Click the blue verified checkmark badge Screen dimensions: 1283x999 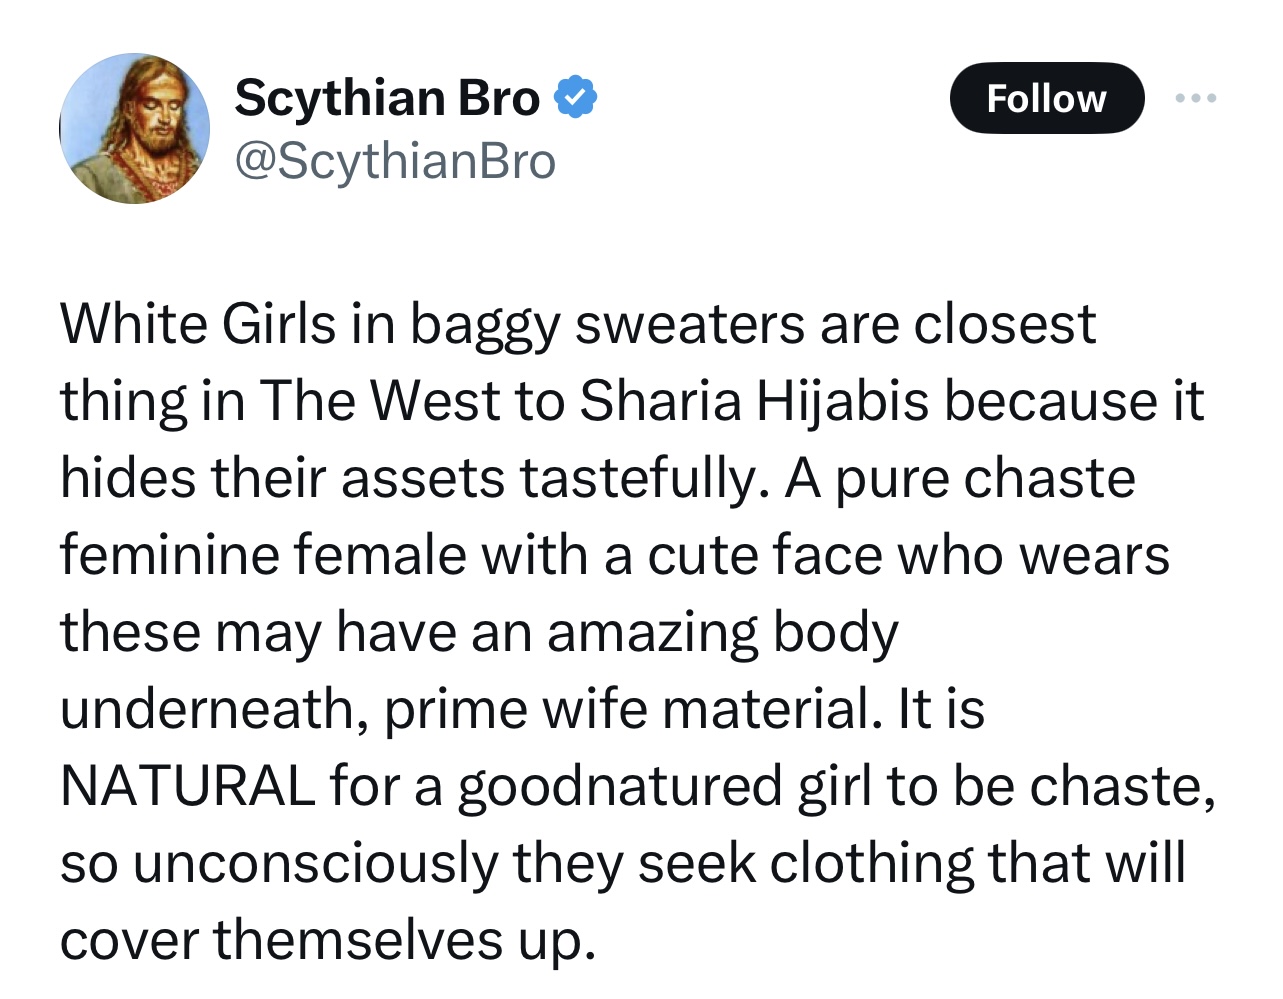coord(575,98)
